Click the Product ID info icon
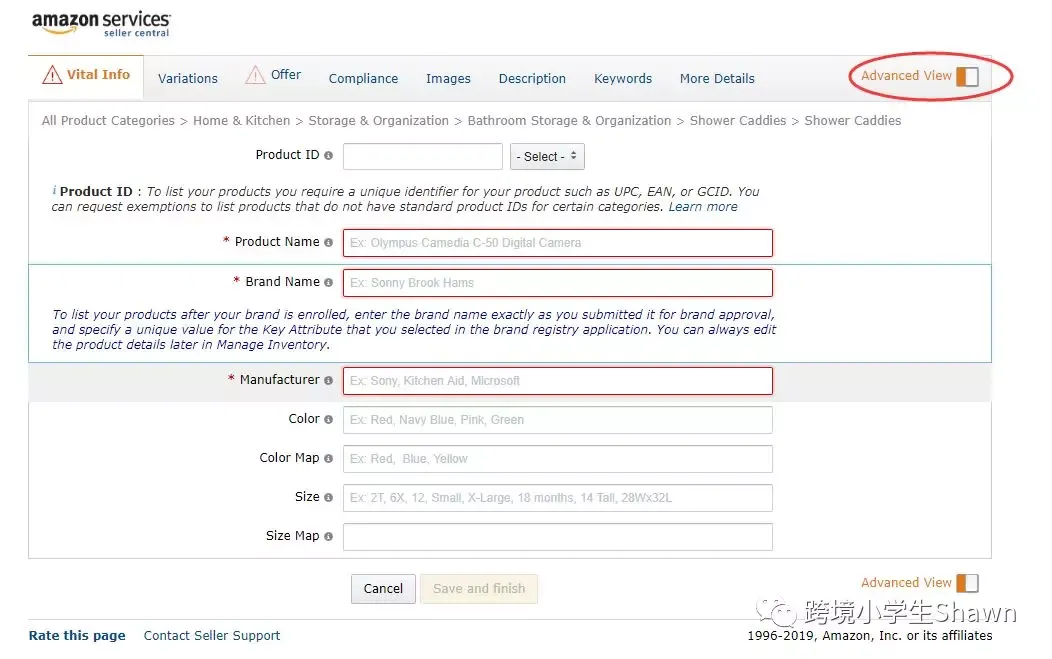 pyautogui.click(x=328, y=156)
